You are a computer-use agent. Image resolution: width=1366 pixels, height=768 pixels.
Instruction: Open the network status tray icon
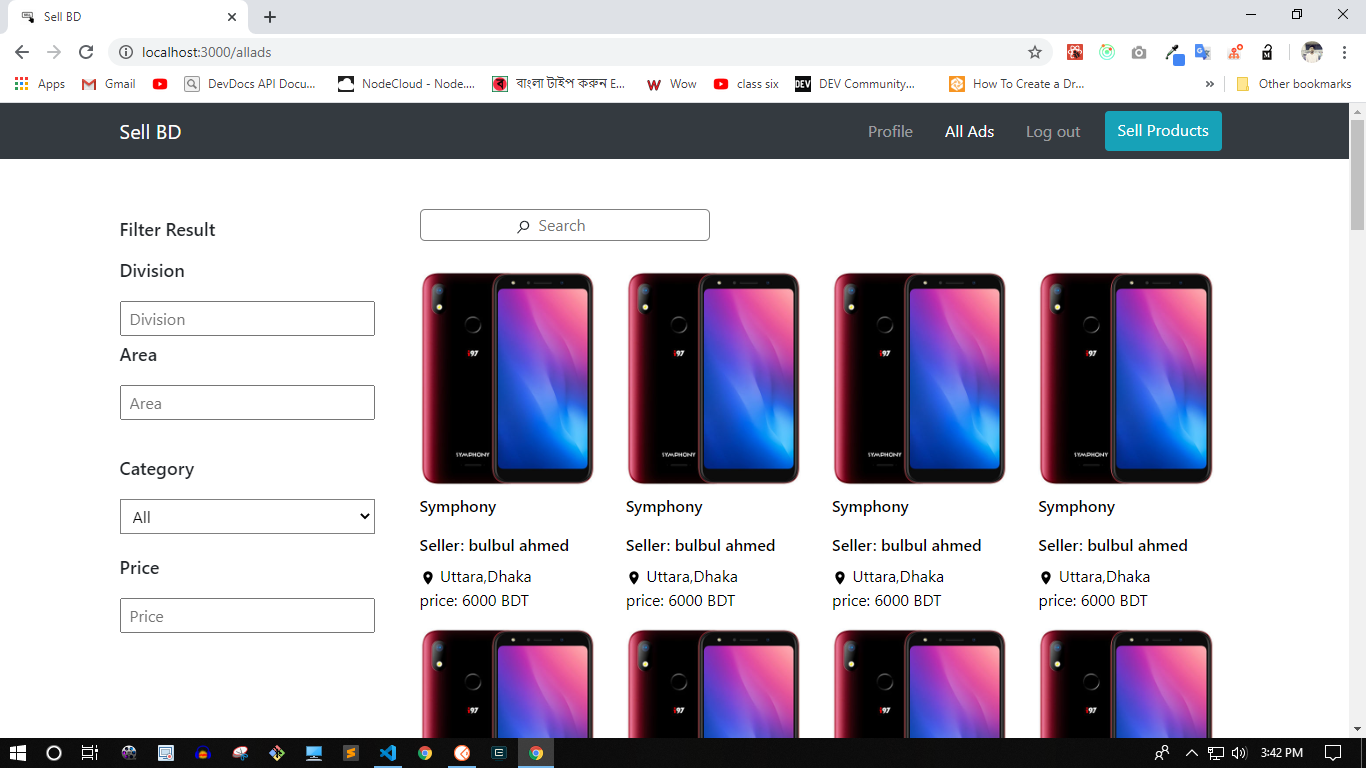pyautogui.click(x=1216, y=753)
